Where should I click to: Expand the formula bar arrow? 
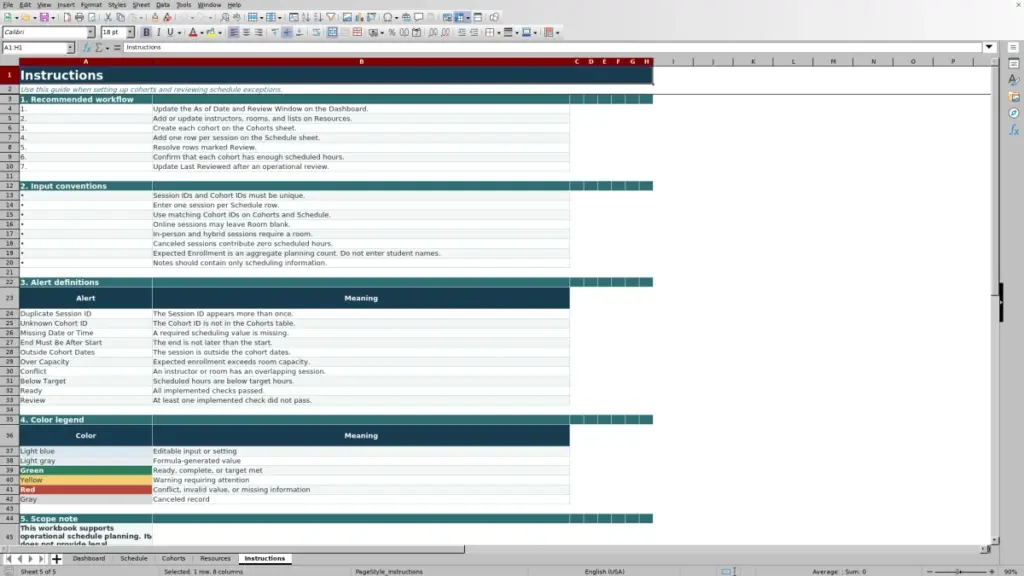(989, 47)
